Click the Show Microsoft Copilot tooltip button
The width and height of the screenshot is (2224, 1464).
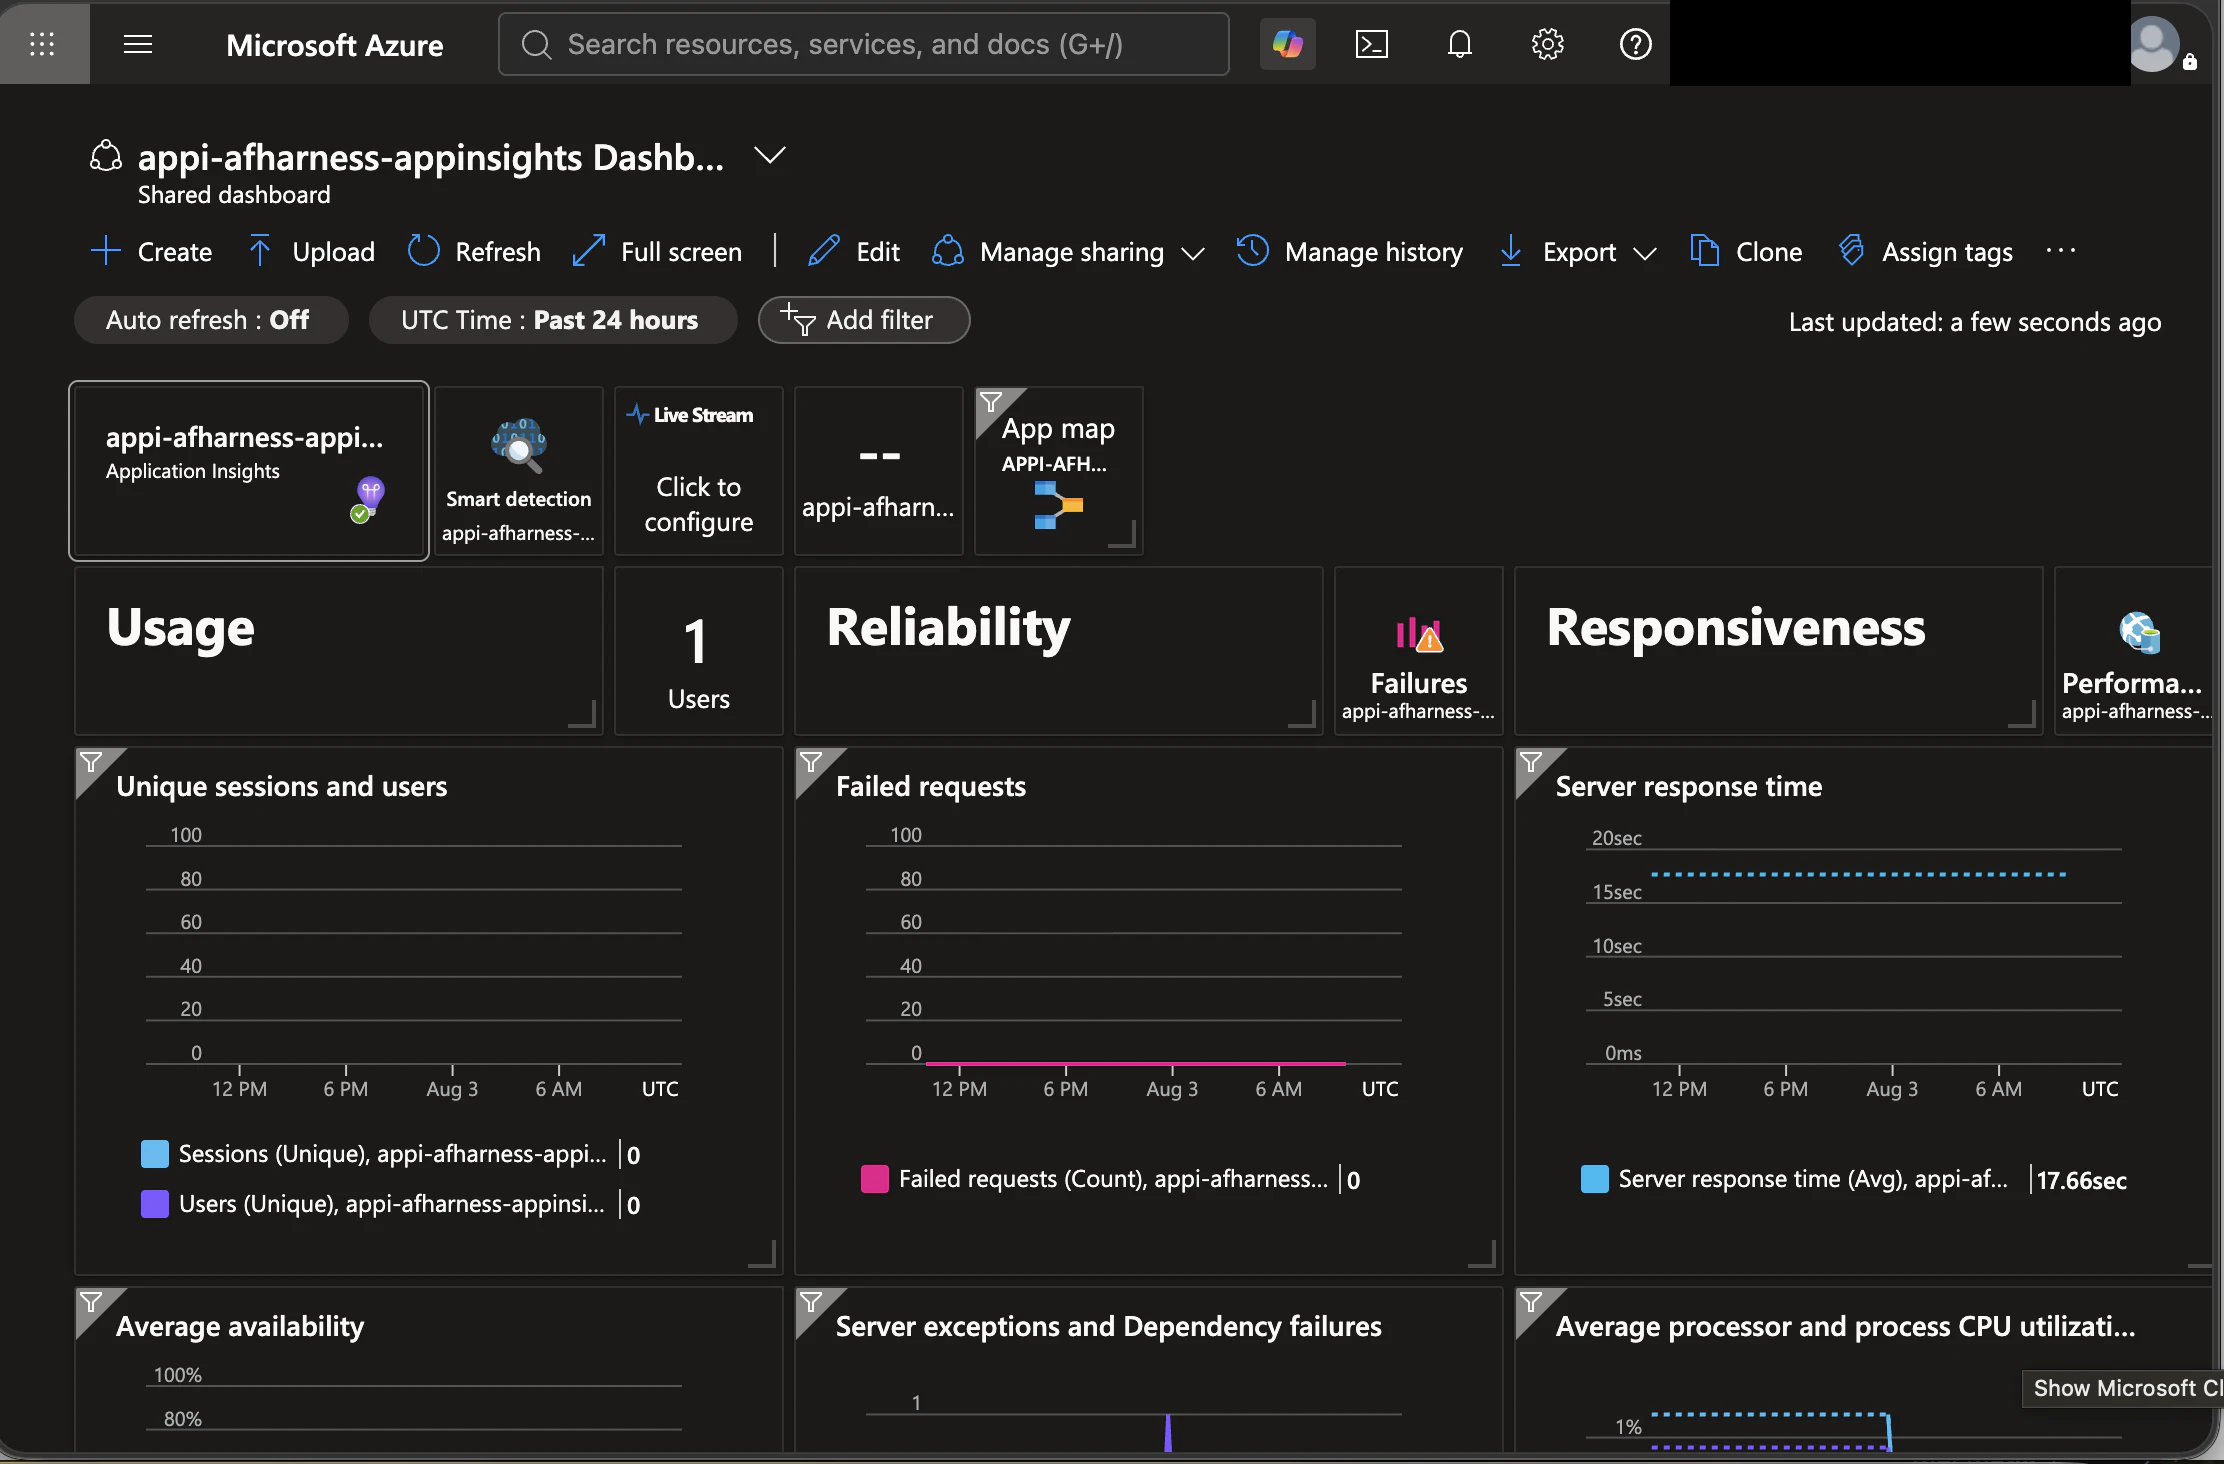click(2122, 1388)
